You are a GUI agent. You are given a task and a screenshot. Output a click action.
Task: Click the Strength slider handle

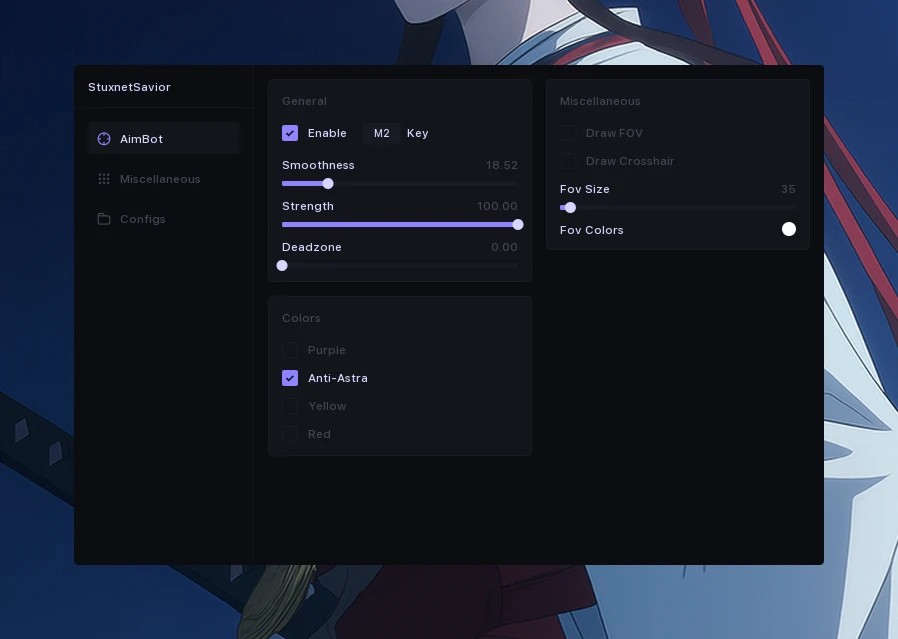[518, 225]
